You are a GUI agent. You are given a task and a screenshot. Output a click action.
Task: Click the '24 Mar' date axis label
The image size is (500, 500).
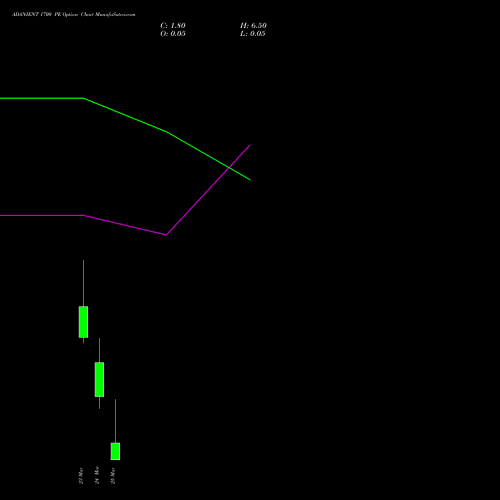(x=97, y=475)
